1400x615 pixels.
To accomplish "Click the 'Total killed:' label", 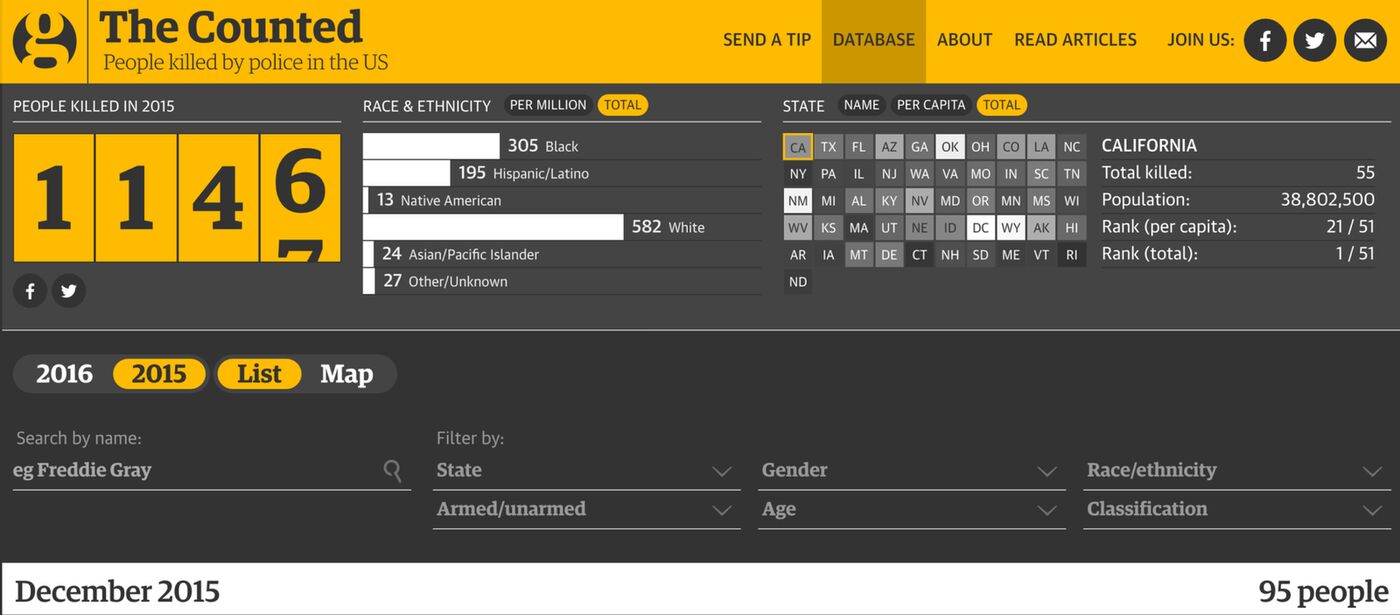I will [1147, 173].
